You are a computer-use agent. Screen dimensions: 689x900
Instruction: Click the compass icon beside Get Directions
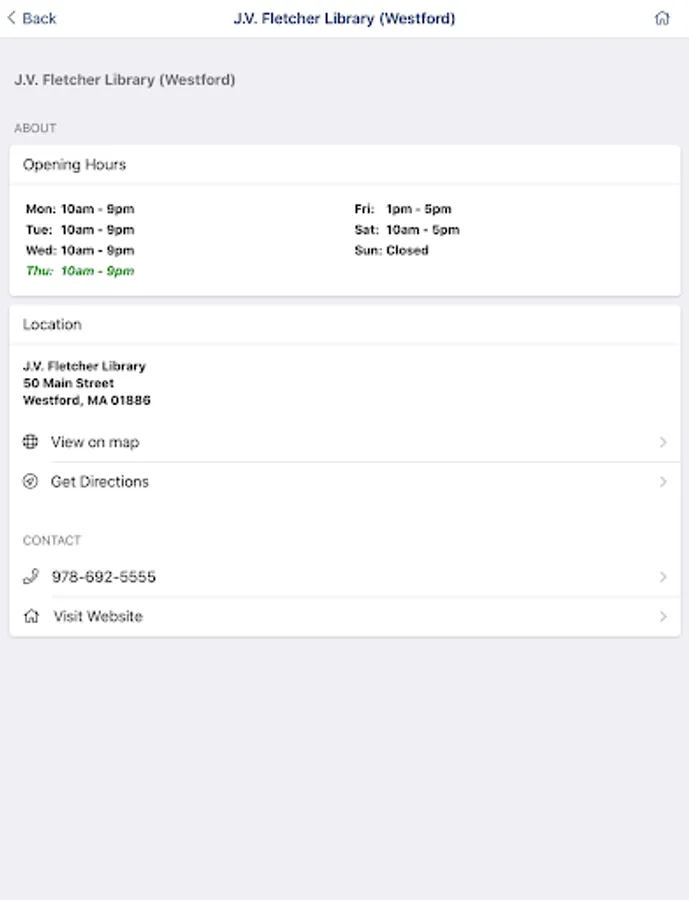(x=31, y=482)
